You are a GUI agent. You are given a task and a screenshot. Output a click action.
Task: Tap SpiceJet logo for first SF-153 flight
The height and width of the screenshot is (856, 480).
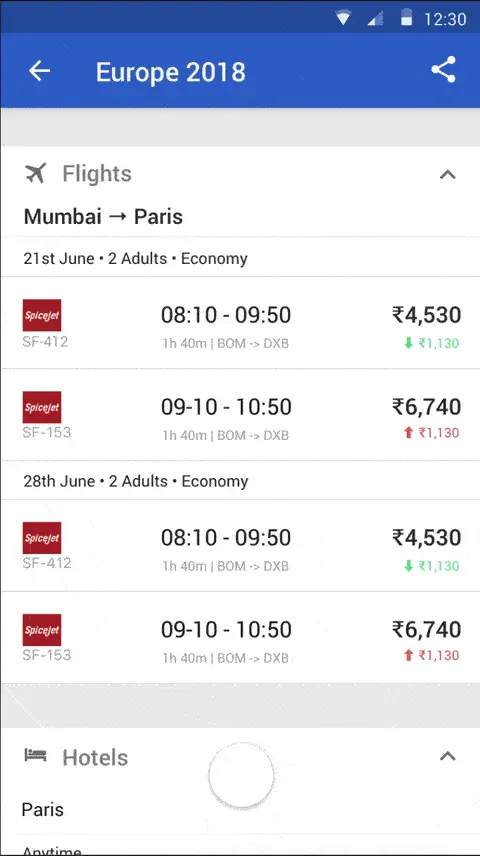pyautogui.click(x=42, y=407)
